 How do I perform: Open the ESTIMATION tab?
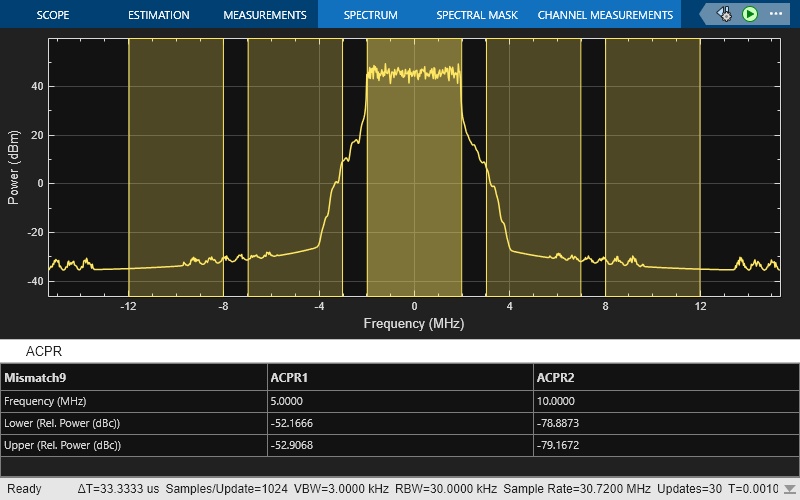pyautogui.click(x=158, y=15)
